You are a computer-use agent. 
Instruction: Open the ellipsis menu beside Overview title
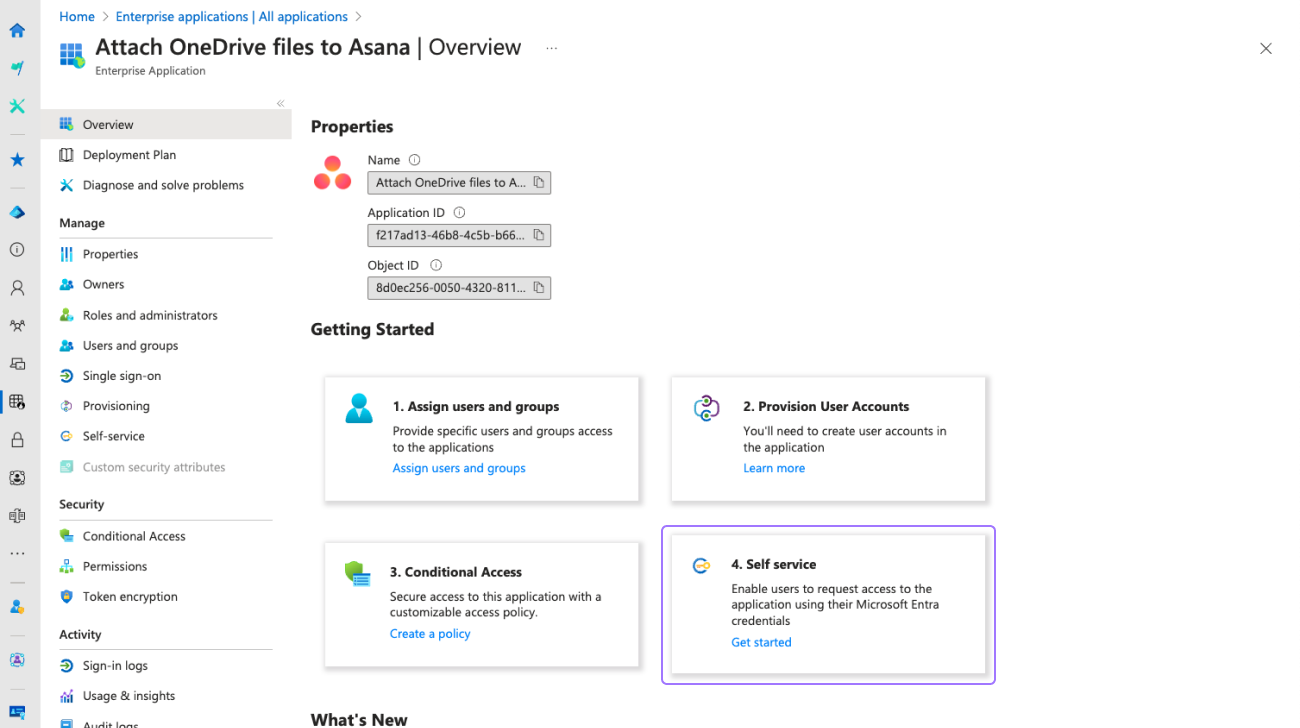tap(551, 48)
